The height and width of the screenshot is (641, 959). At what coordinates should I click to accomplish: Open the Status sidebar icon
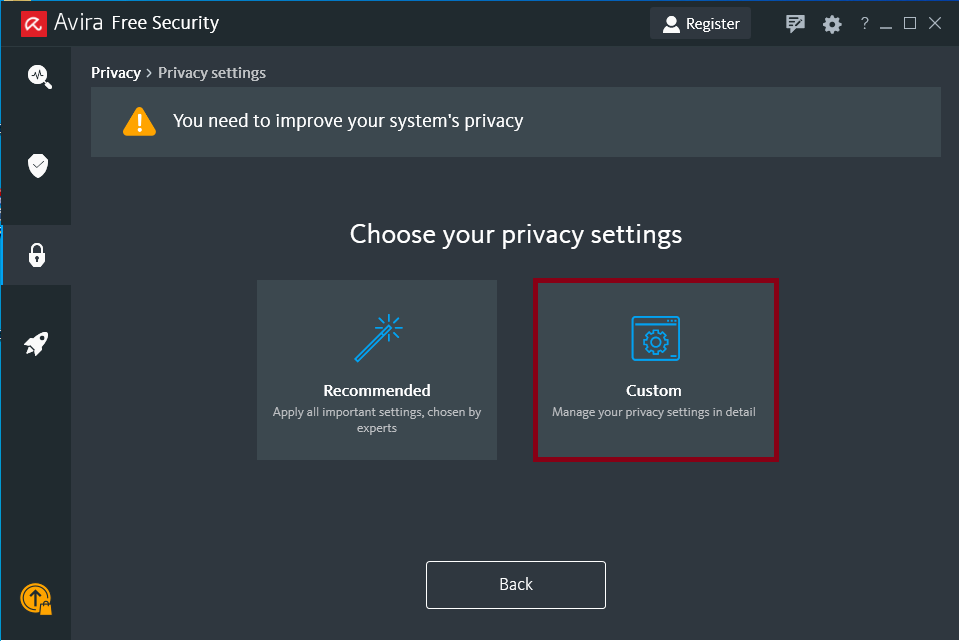click(38, 76)
